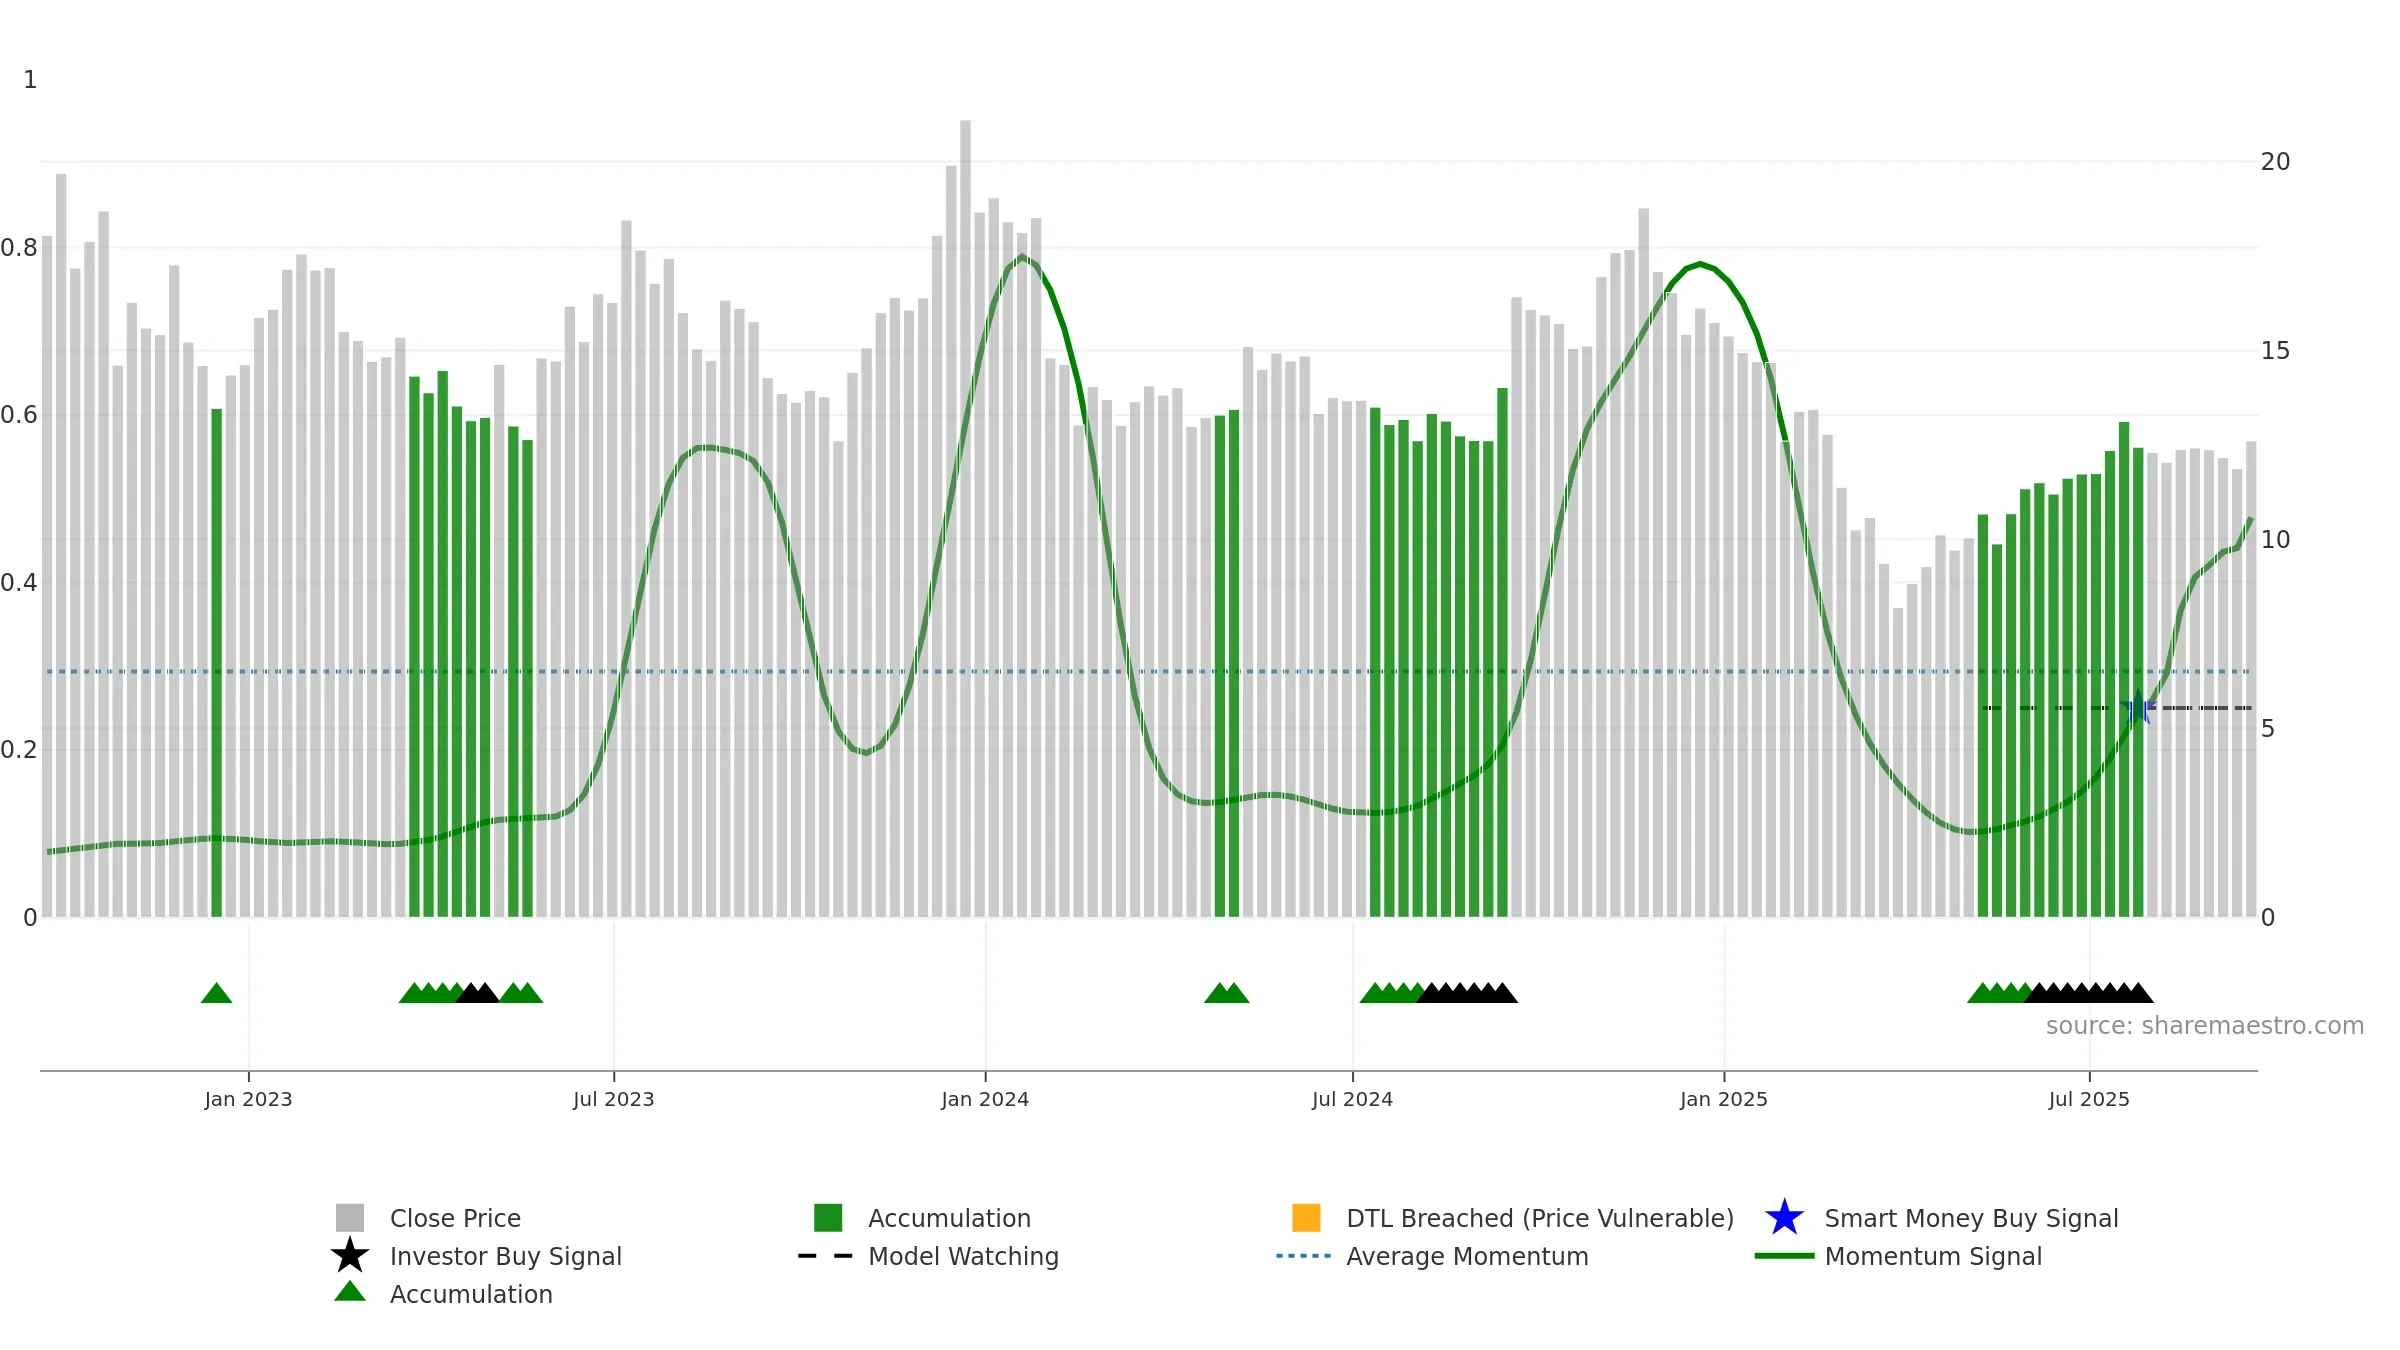Image resolution: width=2400 pixels, height=1350 pixels.
Task: Click the orange DTL Breached color swatch
Action: (1306, 1218)
